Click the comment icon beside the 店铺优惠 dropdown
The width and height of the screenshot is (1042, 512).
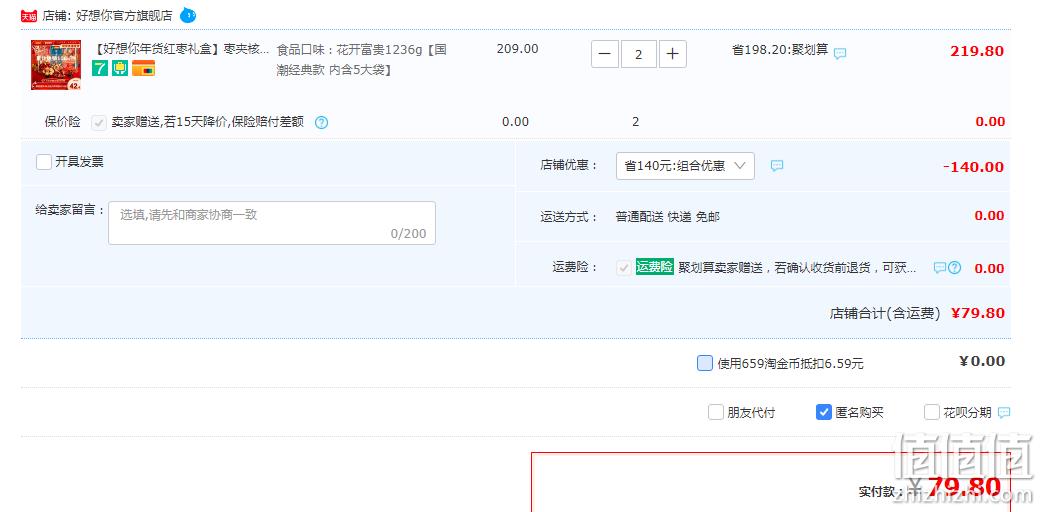[x=777, y=166]
